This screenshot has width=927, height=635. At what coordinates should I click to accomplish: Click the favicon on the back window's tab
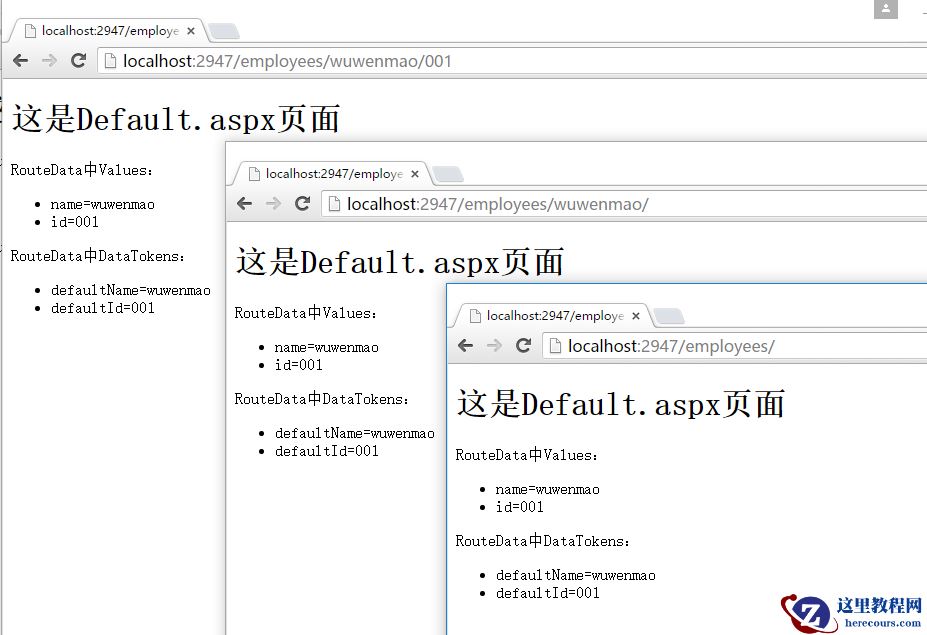(x=30, y=30)
